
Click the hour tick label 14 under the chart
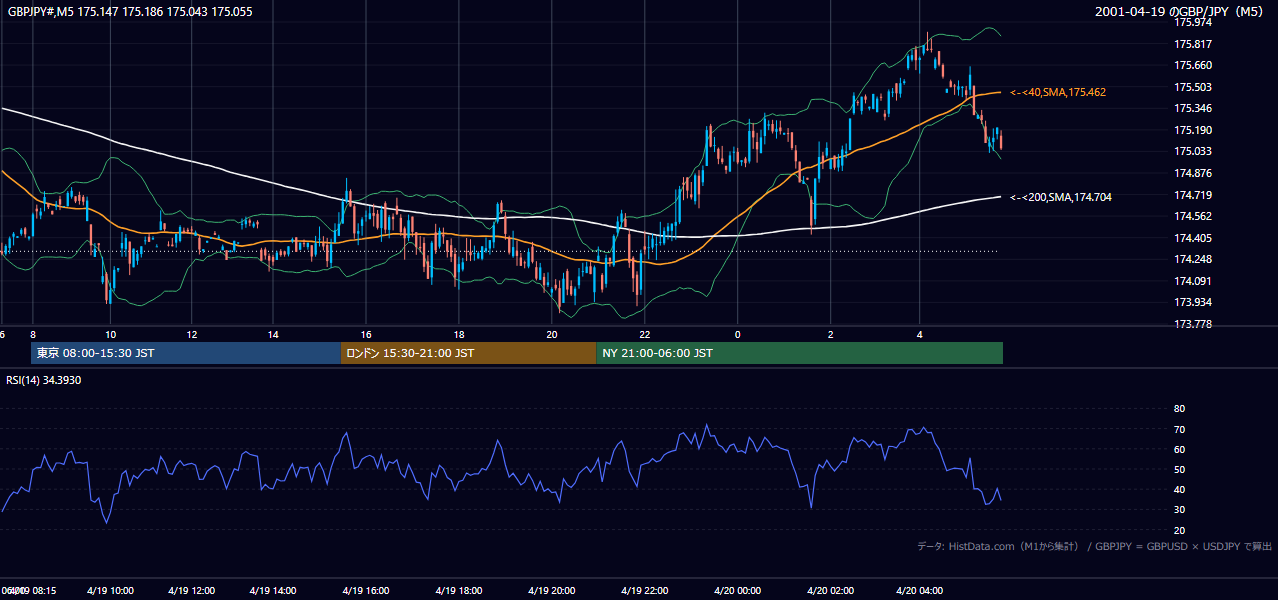273,335
